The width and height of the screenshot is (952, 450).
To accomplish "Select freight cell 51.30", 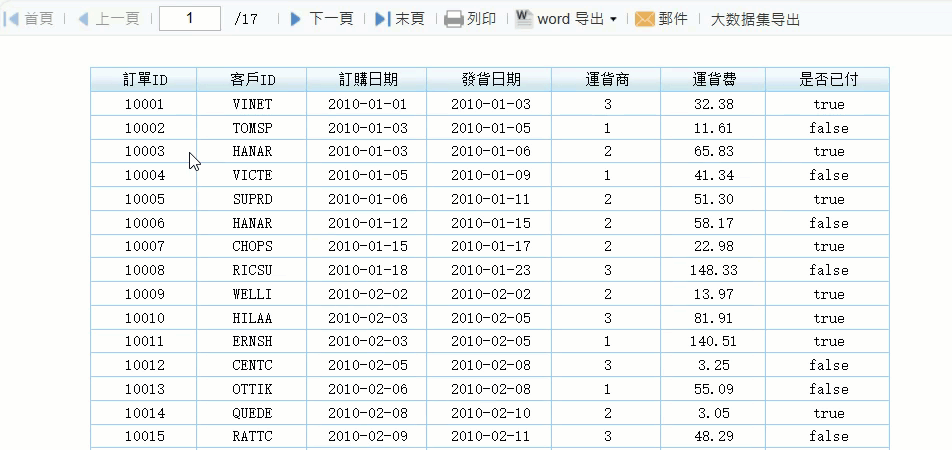I will [x=713, y=199].
